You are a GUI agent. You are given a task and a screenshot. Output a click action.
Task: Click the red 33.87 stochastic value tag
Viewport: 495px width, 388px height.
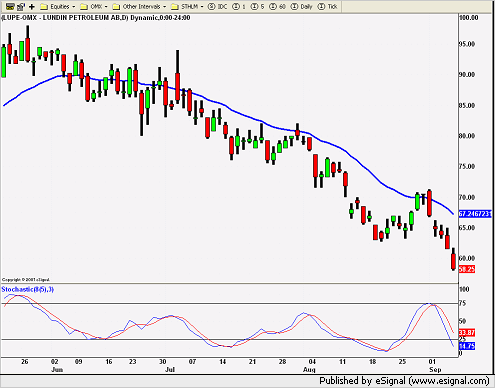point(467,333)
